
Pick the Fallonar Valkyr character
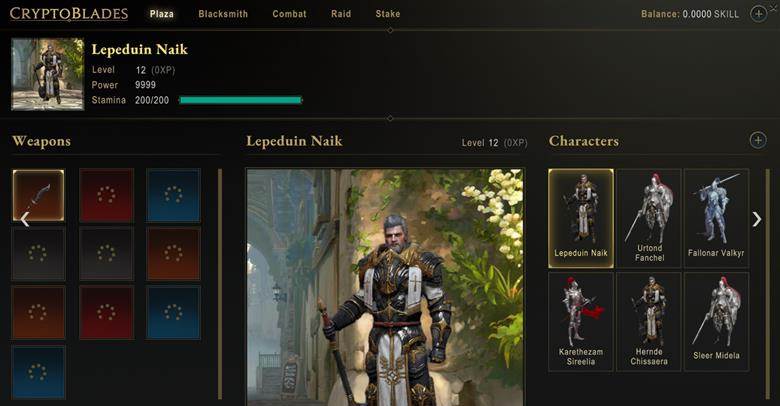click(x=716, y=218)
